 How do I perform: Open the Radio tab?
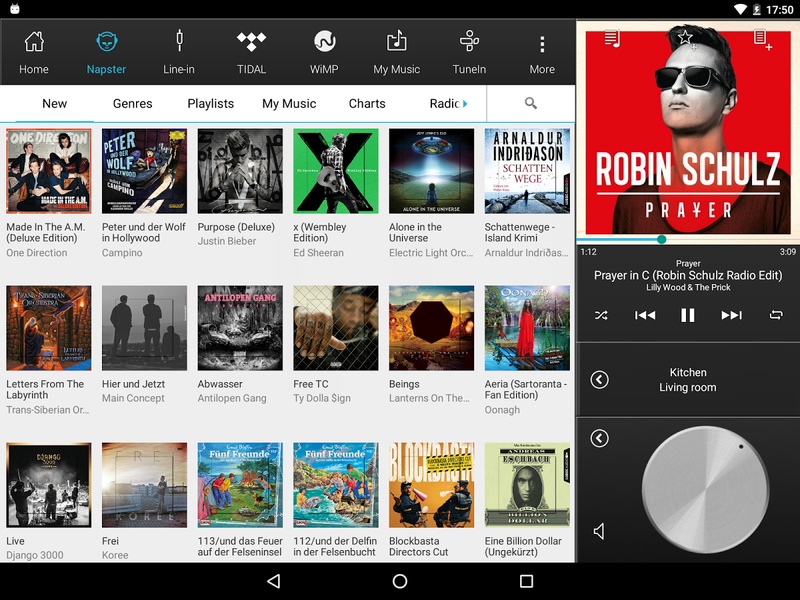click(x=445, y=104)
